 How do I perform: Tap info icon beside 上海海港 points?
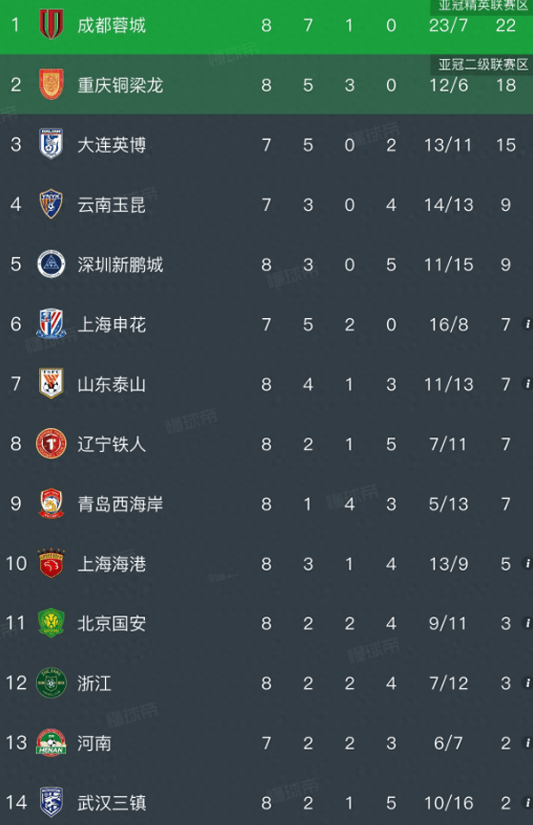527,564
